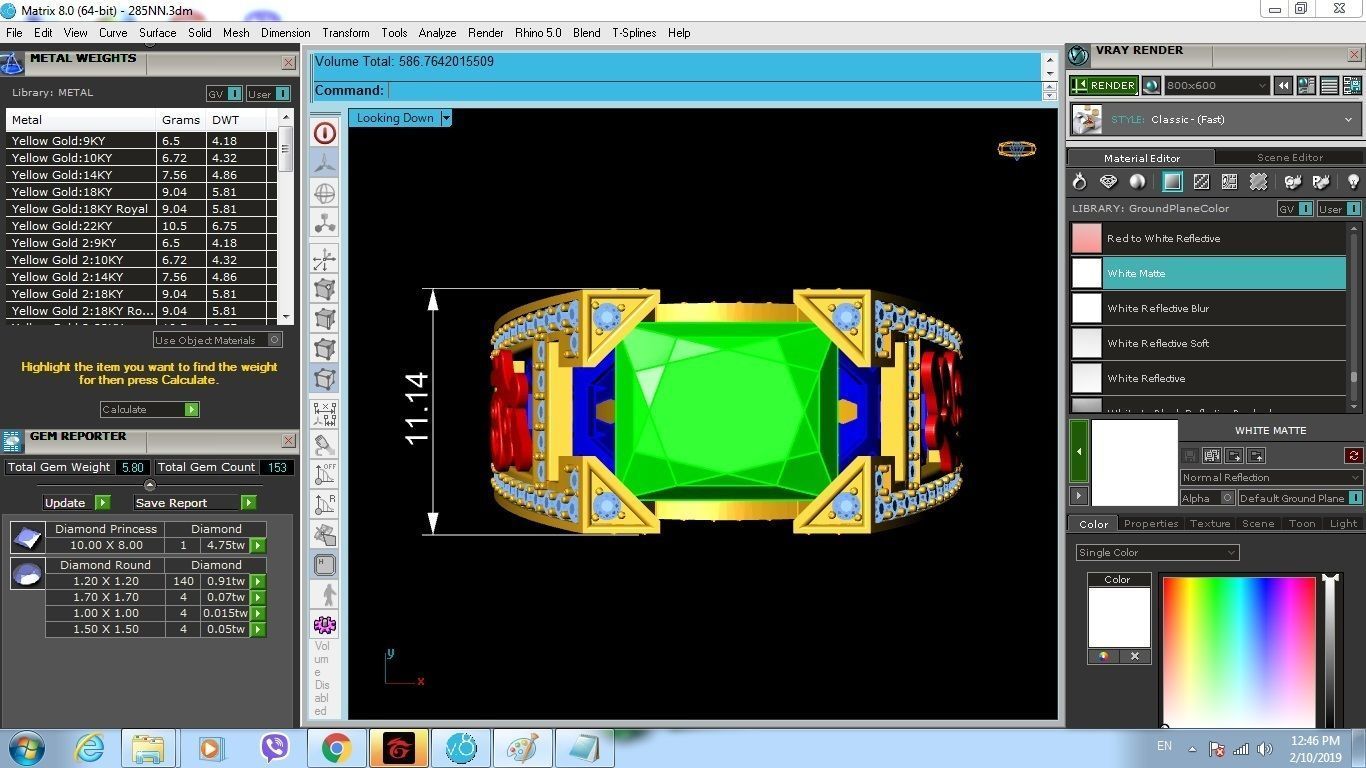The width and height of the screenshot is (1366, 768).
Task: Click the light bulb icon in Material Editor
Action: (1353, 182)
